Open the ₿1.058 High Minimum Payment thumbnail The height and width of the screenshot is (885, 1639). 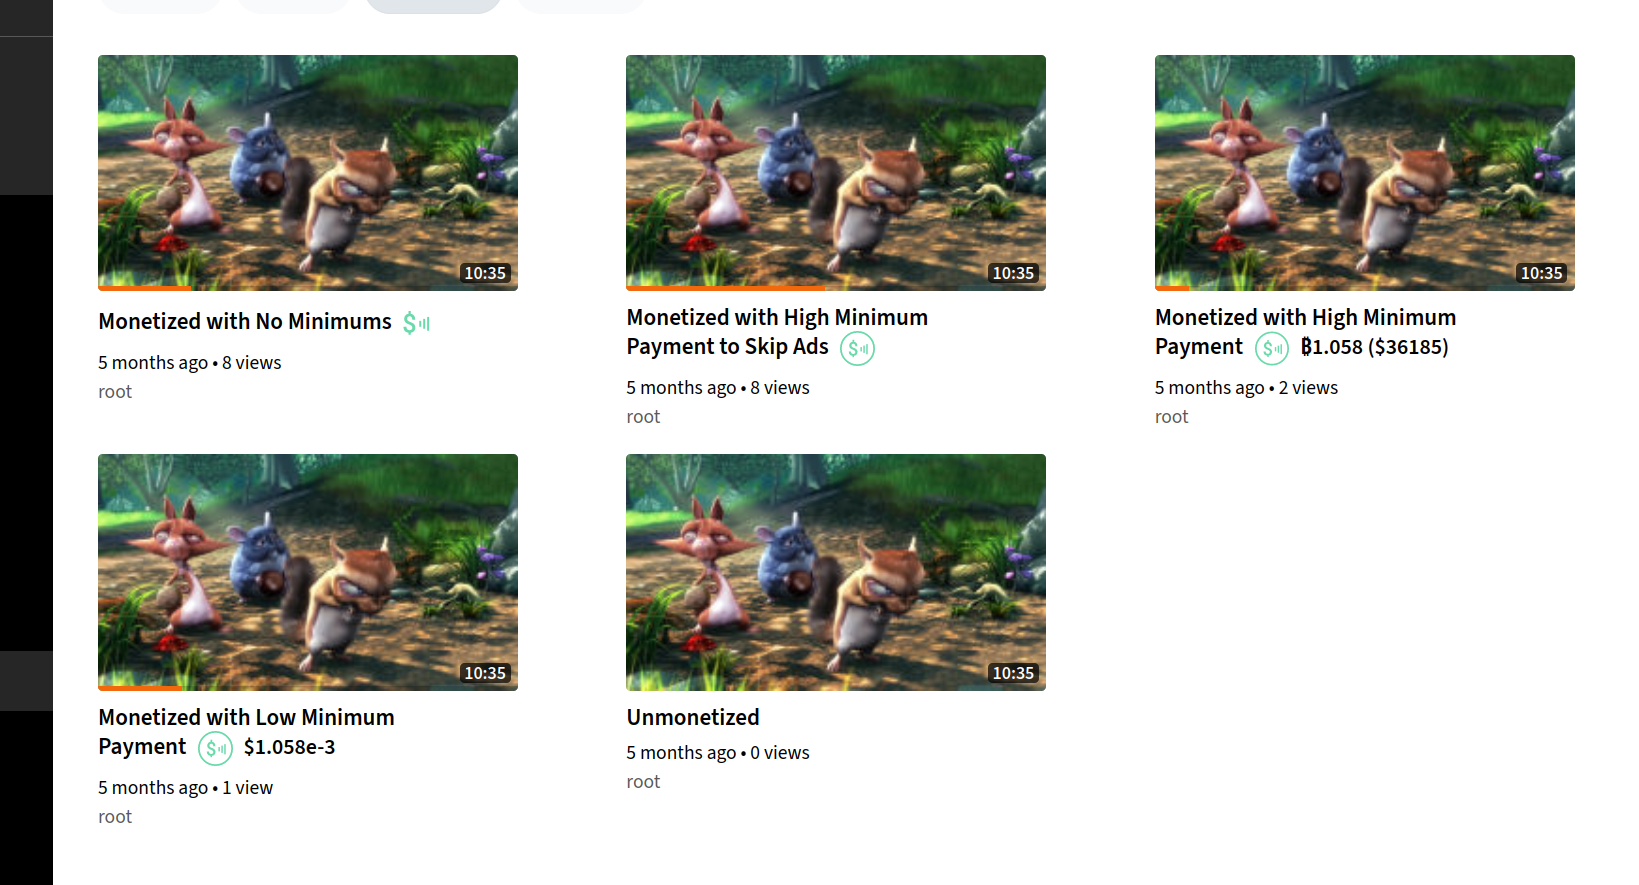coord(1365,173)
